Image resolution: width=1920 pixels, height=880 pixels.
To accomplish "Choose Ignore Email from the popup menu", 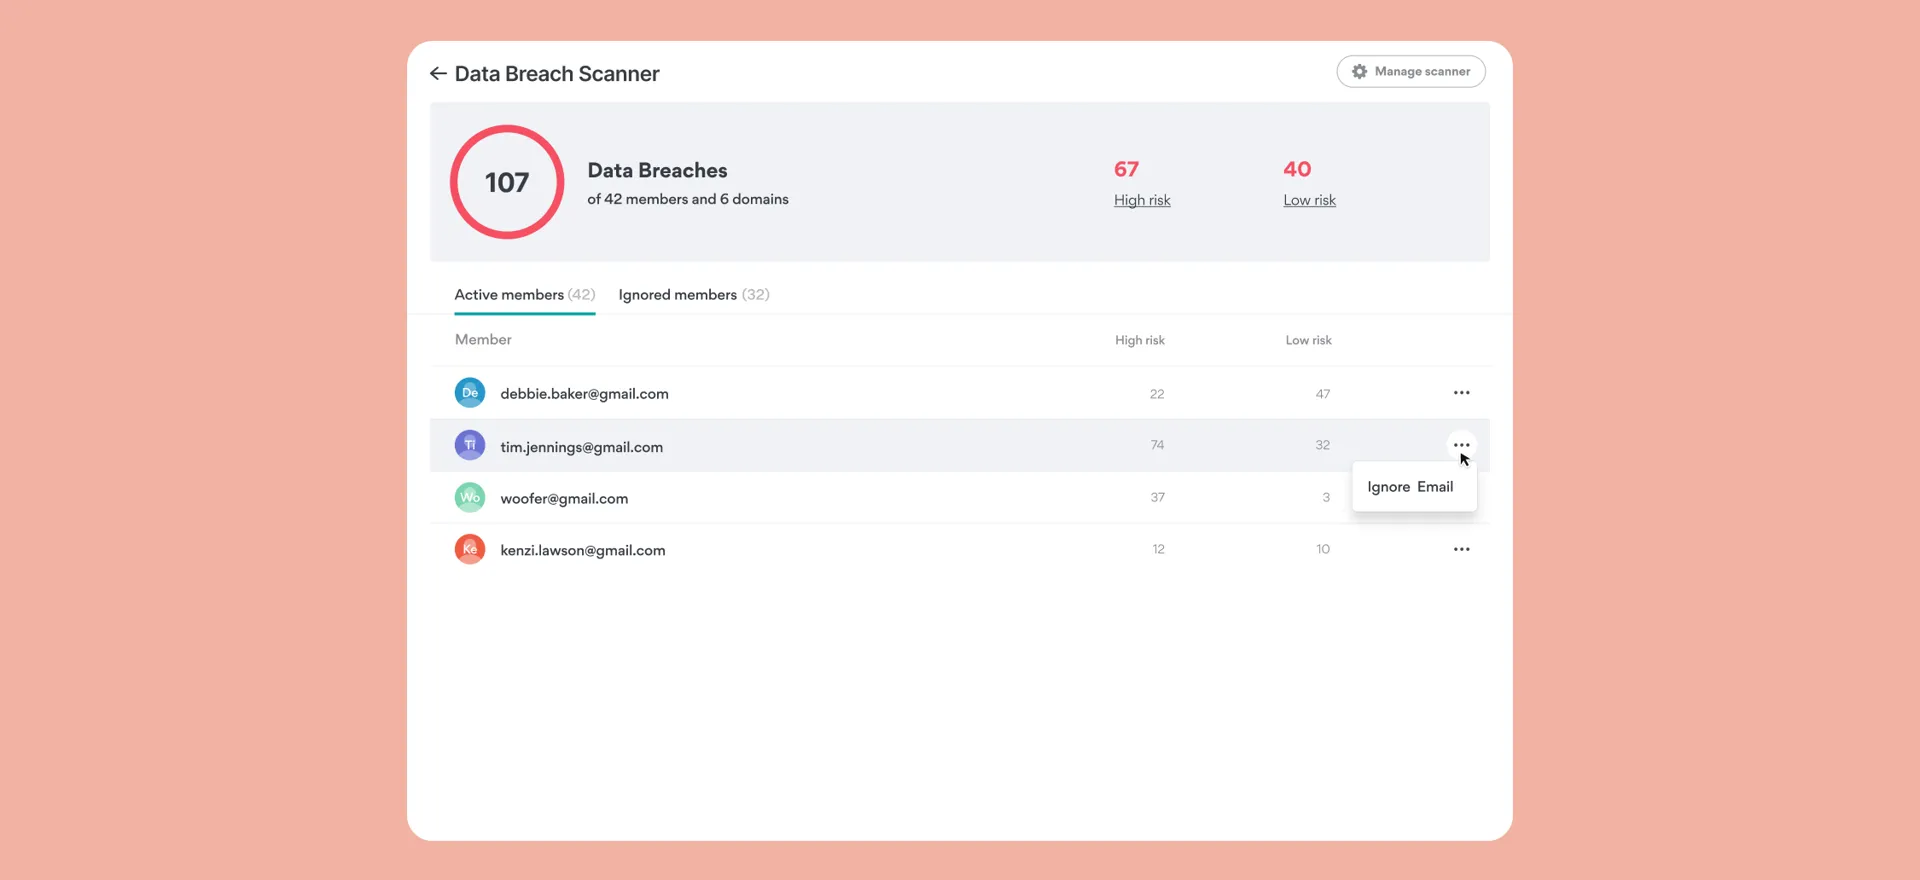I will point(1410,487).
